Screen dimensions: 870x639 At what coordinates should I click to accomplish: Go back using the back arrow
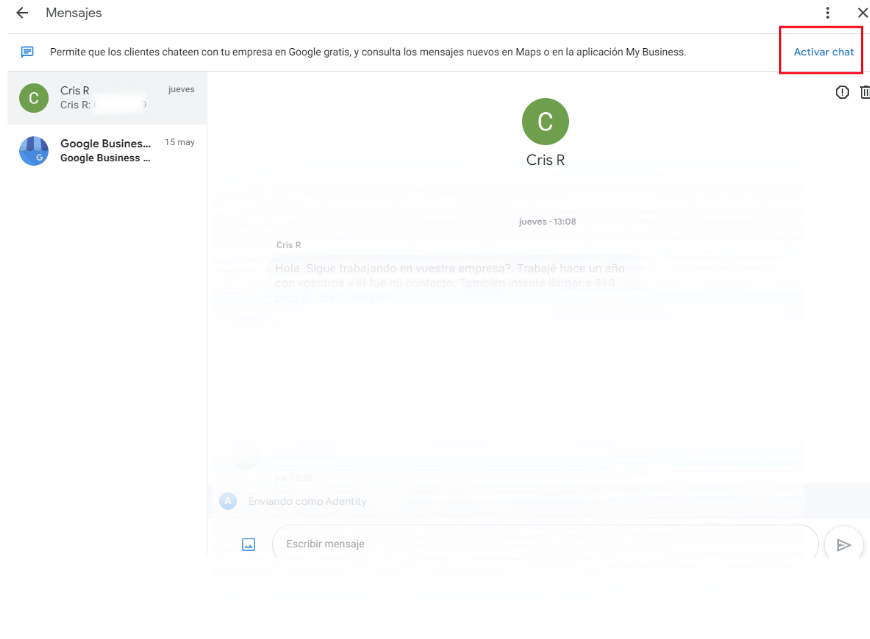pyautogui.click(x=22, y=12)
